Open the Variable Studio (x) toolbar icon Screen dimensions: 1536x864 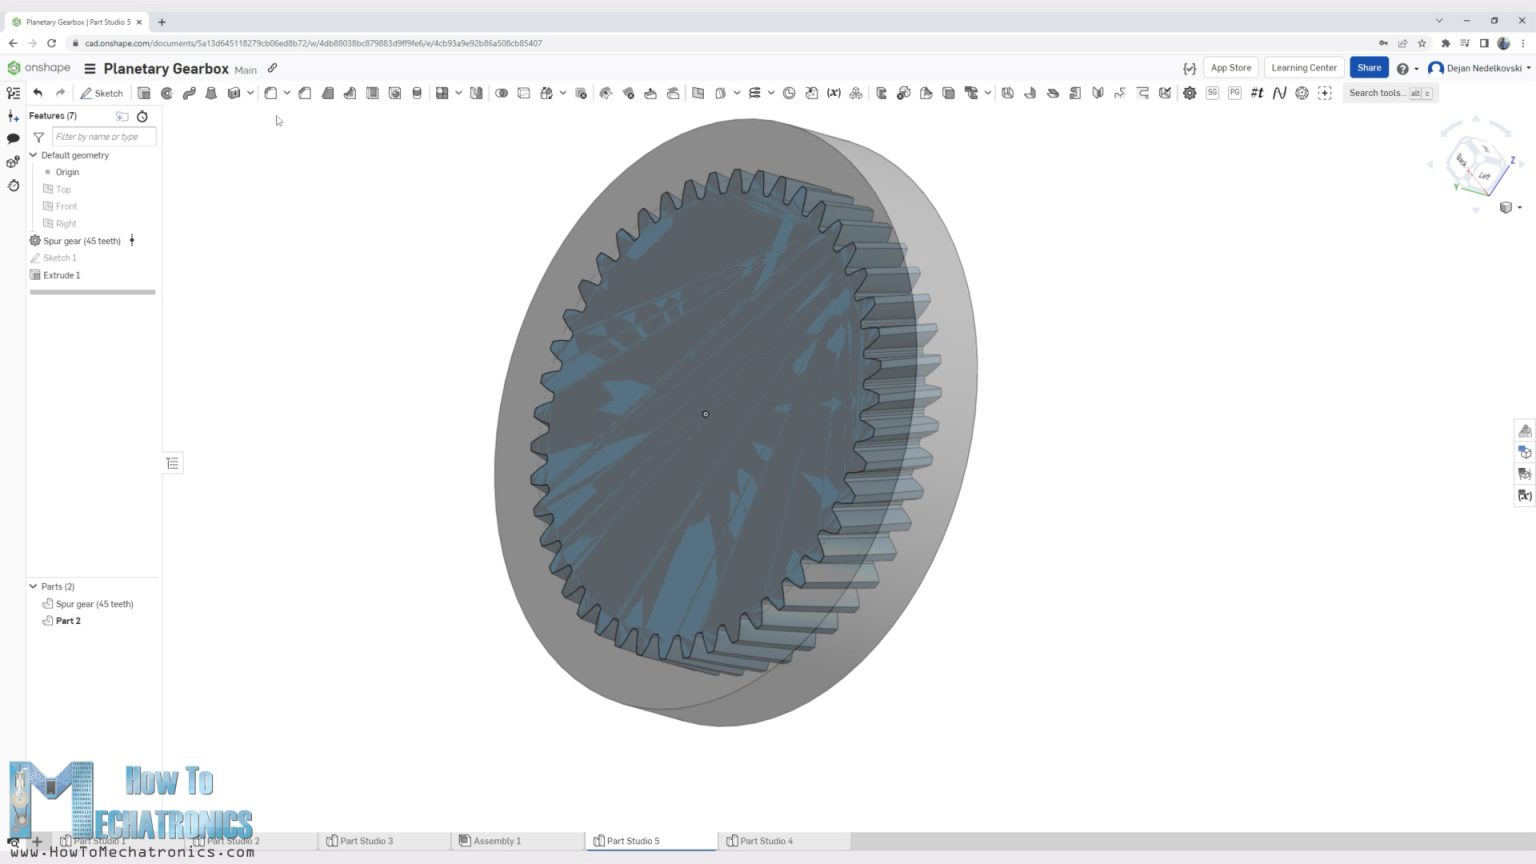(833, 92)
